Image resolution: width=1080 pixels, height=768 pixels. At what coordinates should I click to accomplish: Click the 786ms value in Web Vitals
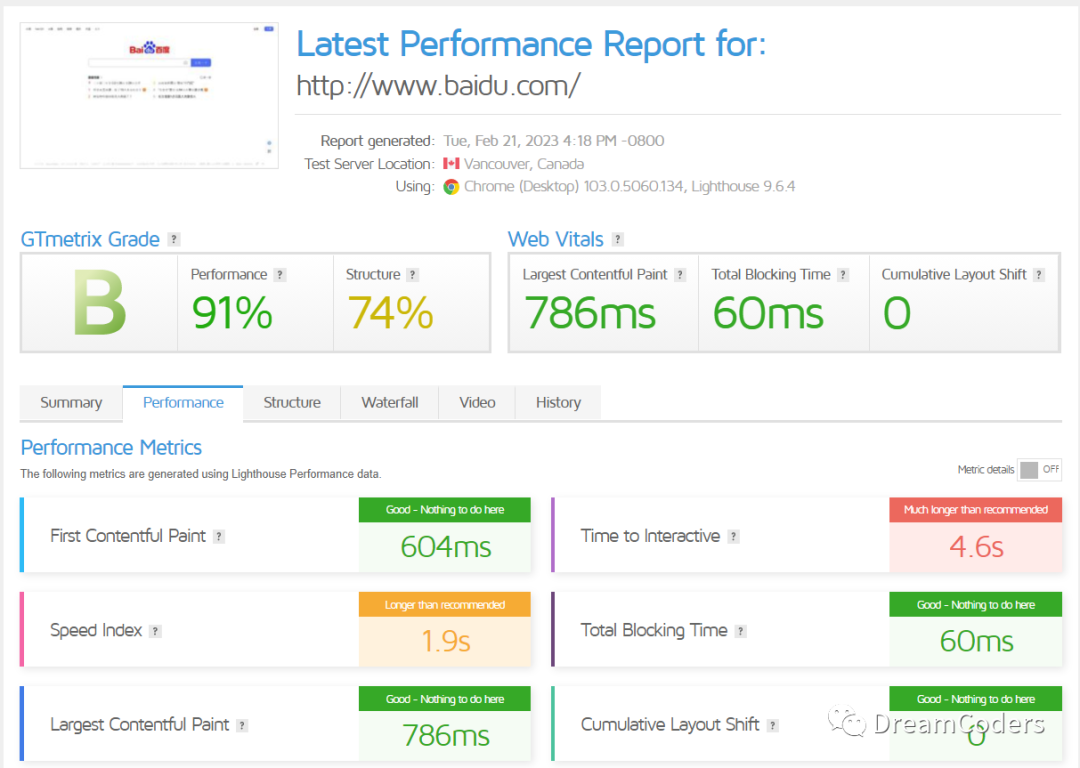590,313
